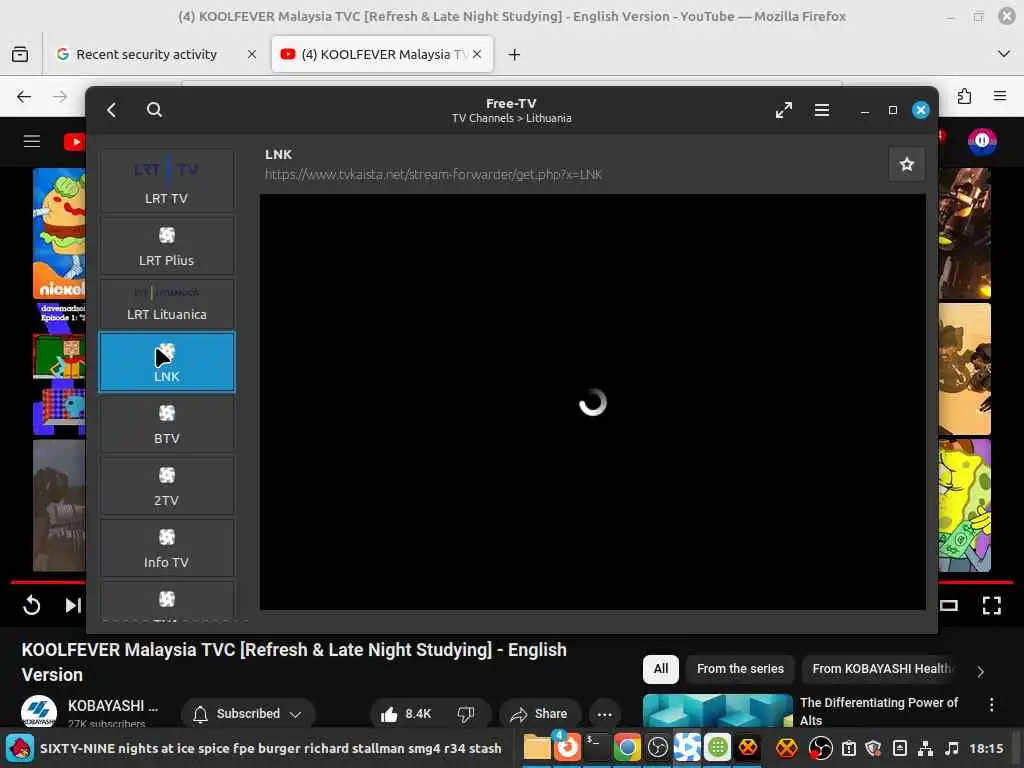Open The Differentiating Power of Alts video
This screenshot has height=768, width=1024.
click(878, 711)
